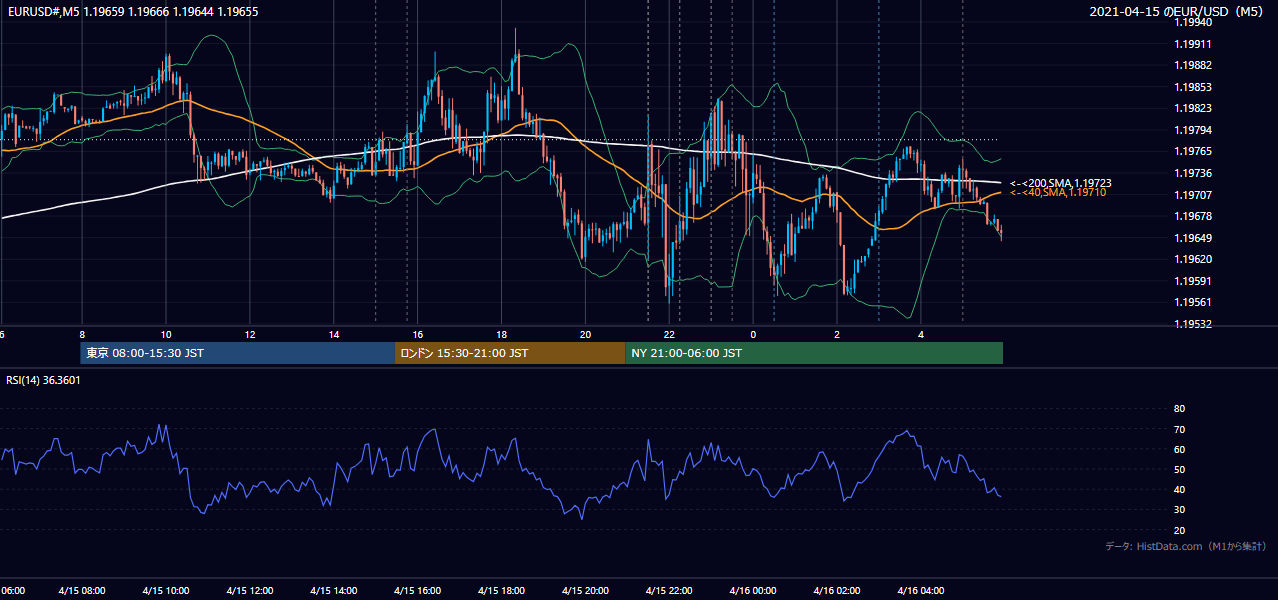Image resolution: width=1278 pixels, height=600 pixels.
Task: Click price axis value 1.19823
Action: click(1193, 109)
